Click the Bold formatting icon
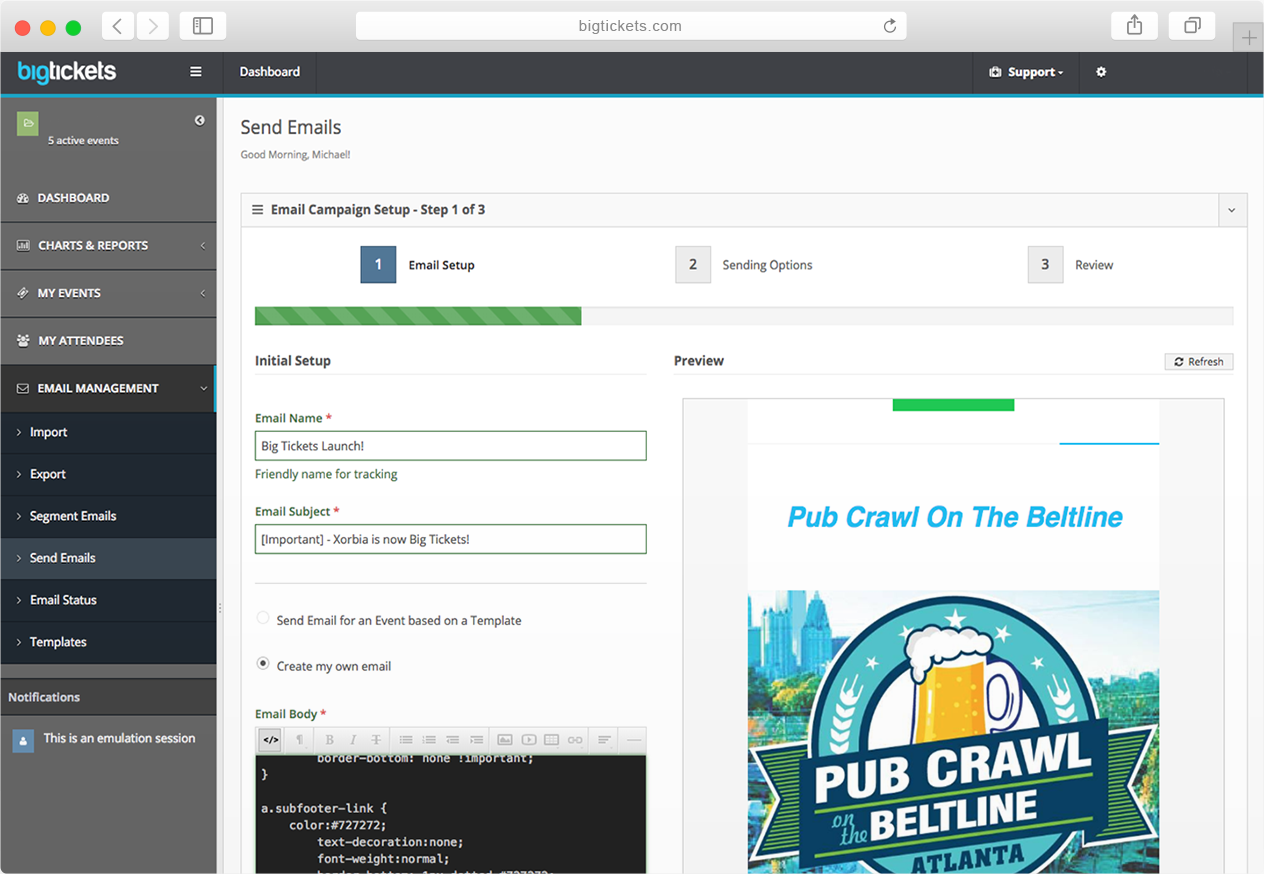 click(329, 740)
